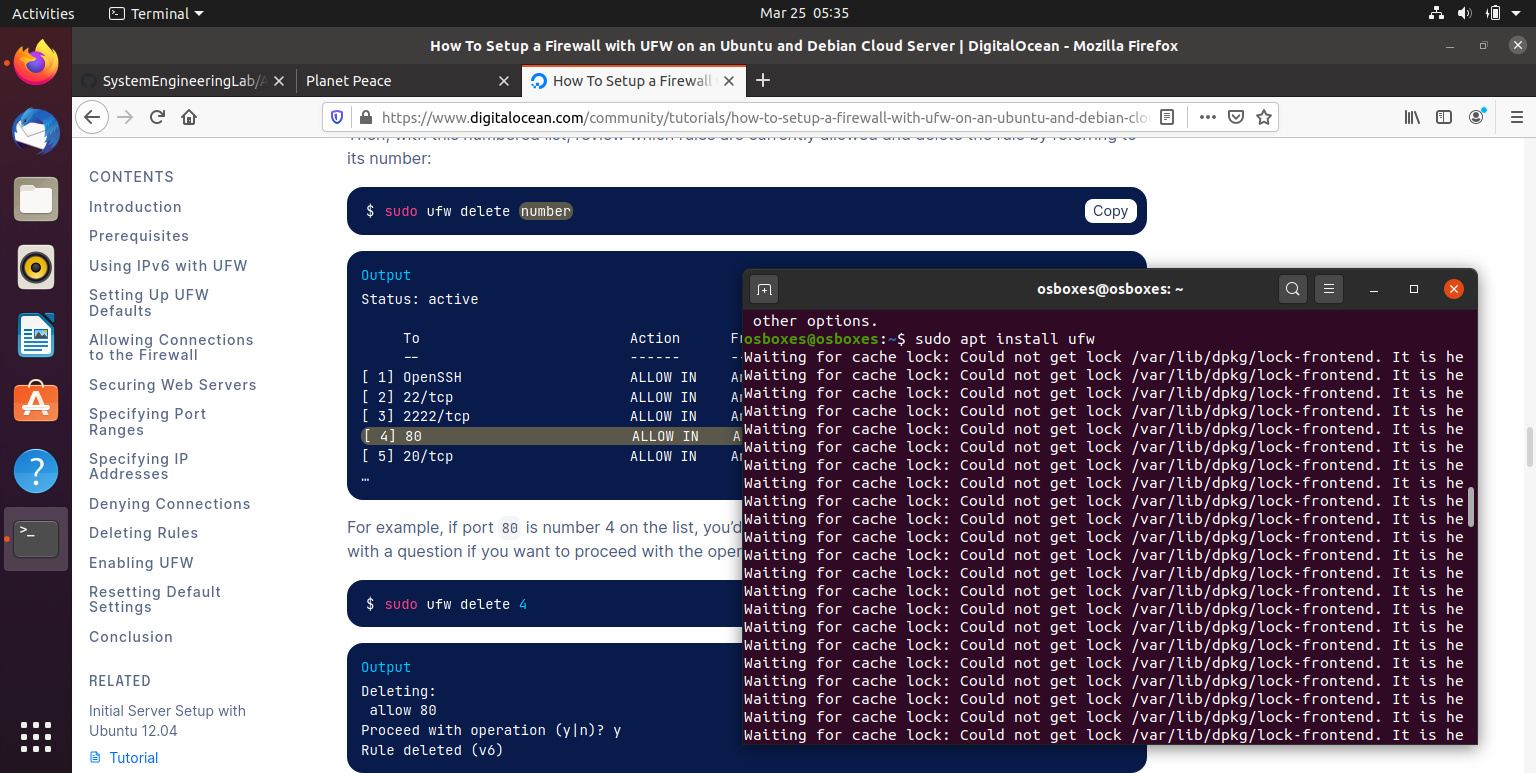Open Firefox from the Ubuntu dock
1536x773 pixels.
(x=36, y=63)
